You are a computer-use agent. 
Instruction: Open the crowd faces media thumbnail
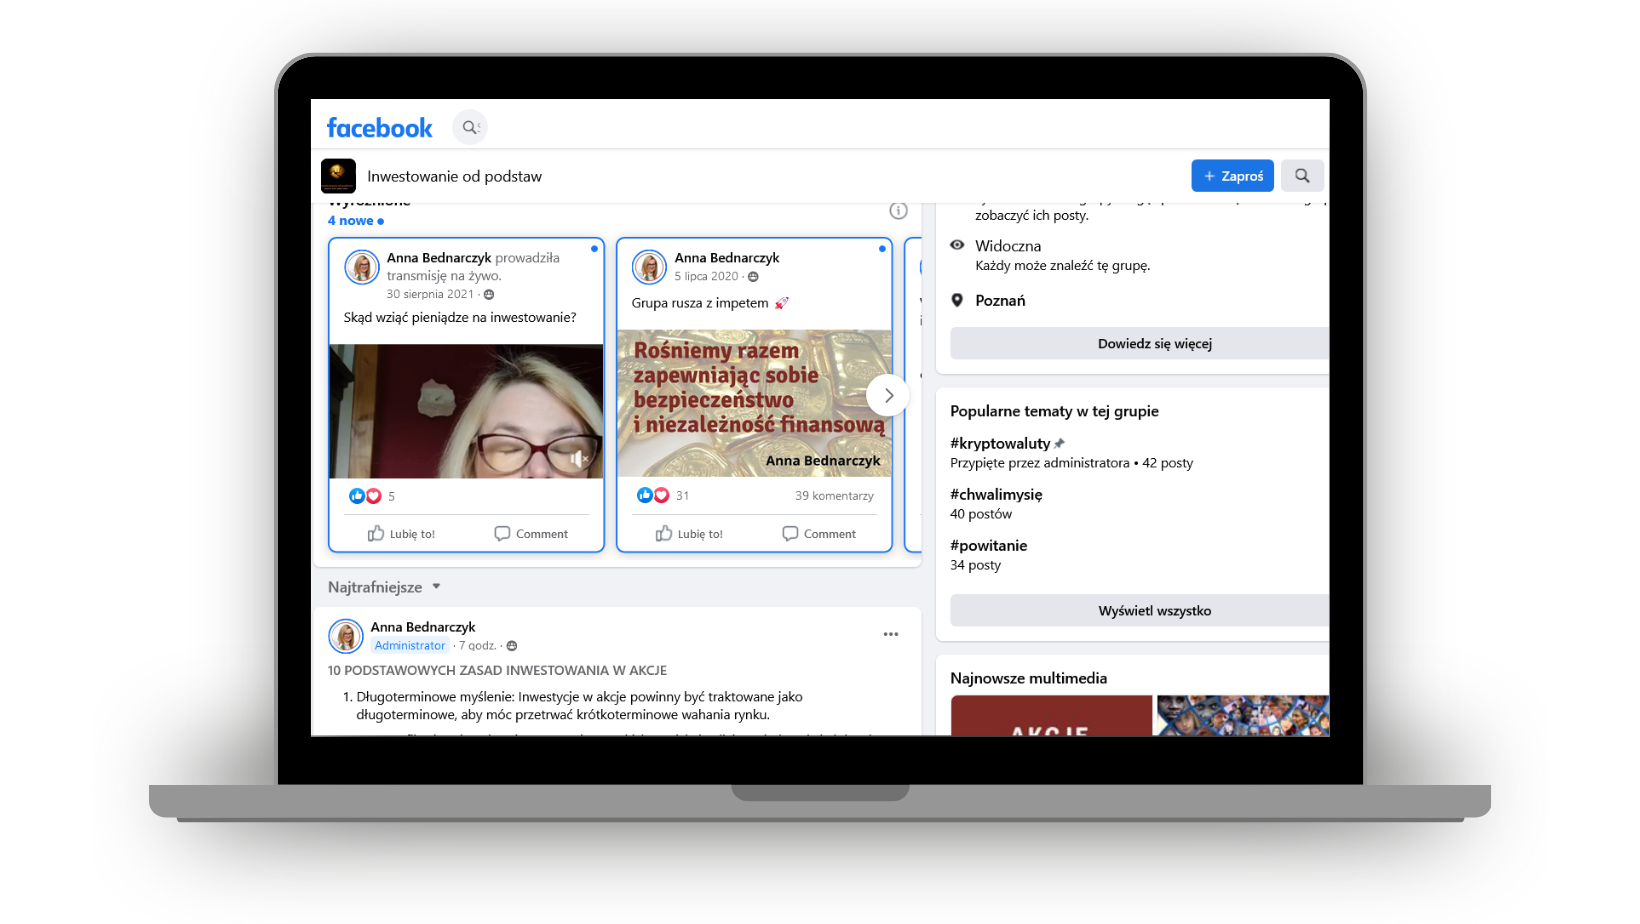pyautogui.click(x=1243, y=716)
